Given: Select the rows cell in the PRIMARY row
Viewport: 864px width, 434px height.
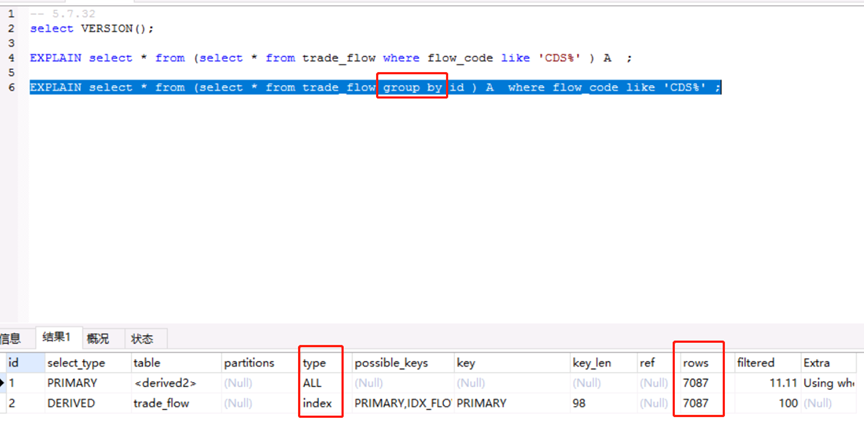Looking at the screenshot, I should click(707, 383).
